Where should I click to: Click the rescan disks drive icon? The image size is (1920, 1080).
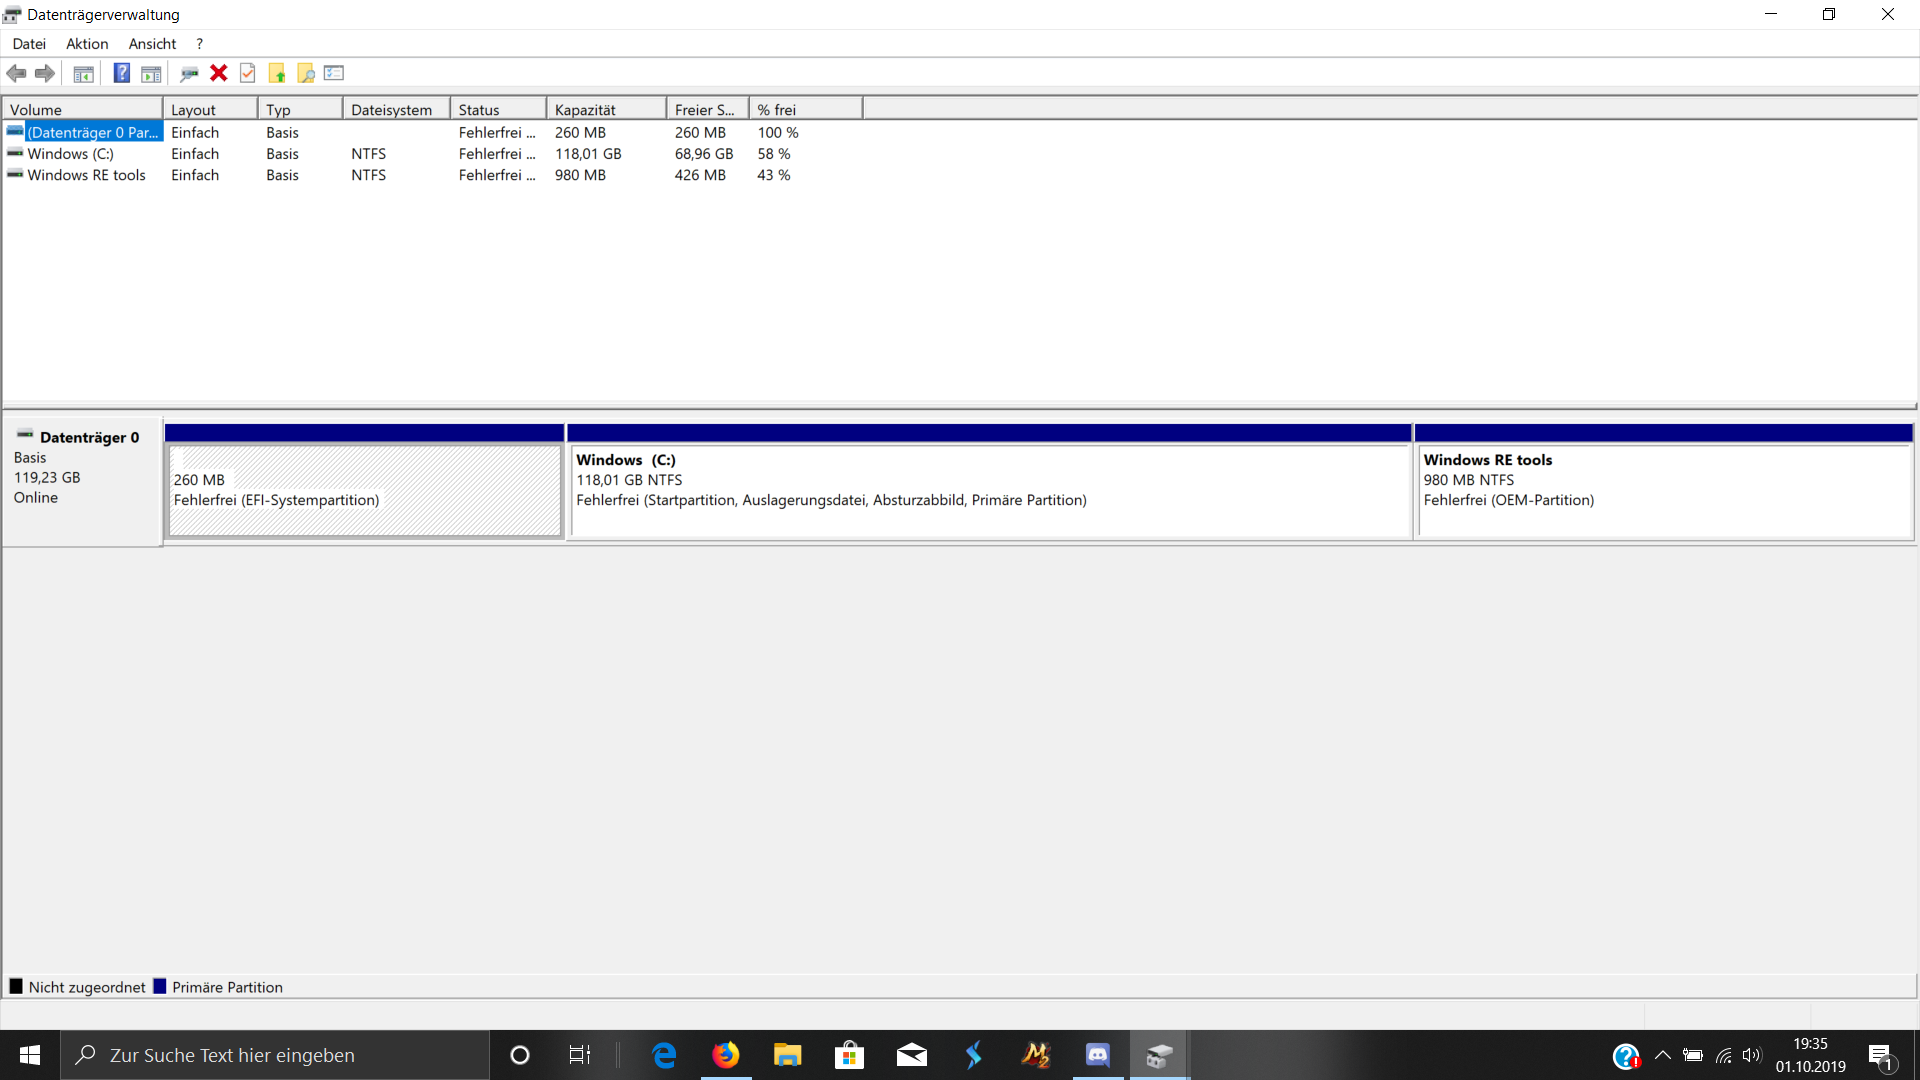[189, 73]
